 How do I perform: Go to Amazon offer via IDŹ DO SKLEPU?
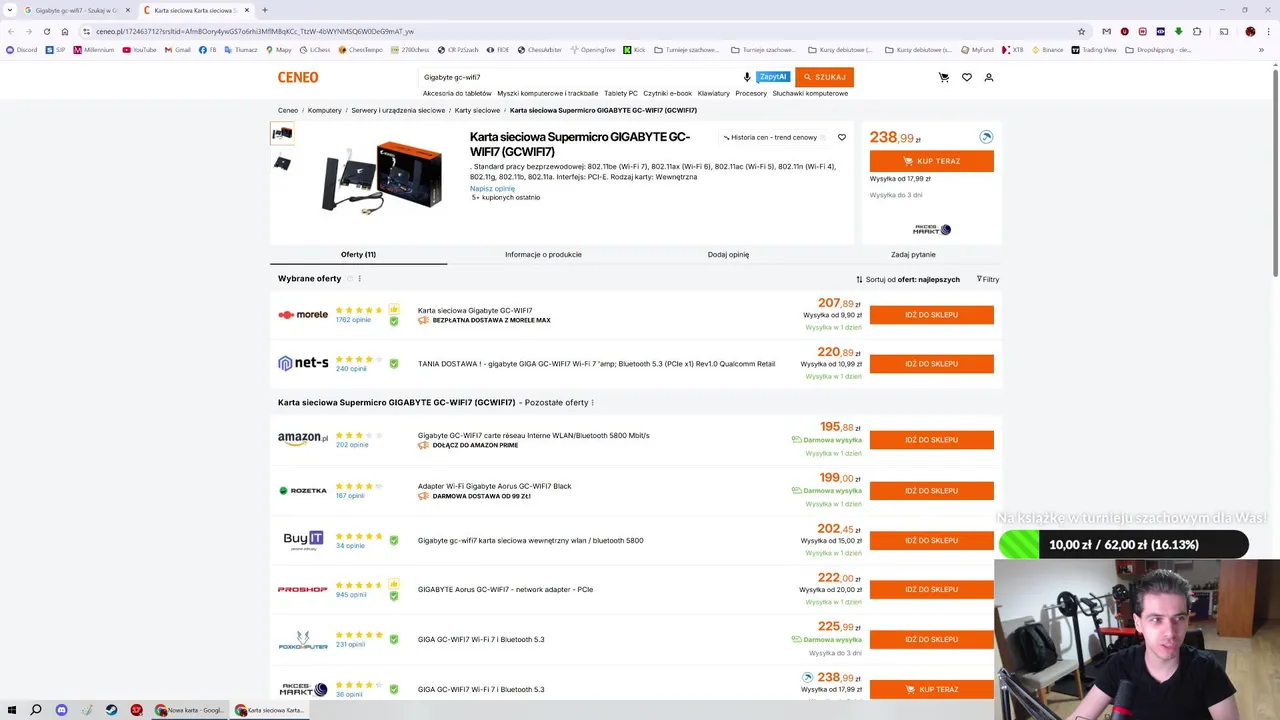931,440
